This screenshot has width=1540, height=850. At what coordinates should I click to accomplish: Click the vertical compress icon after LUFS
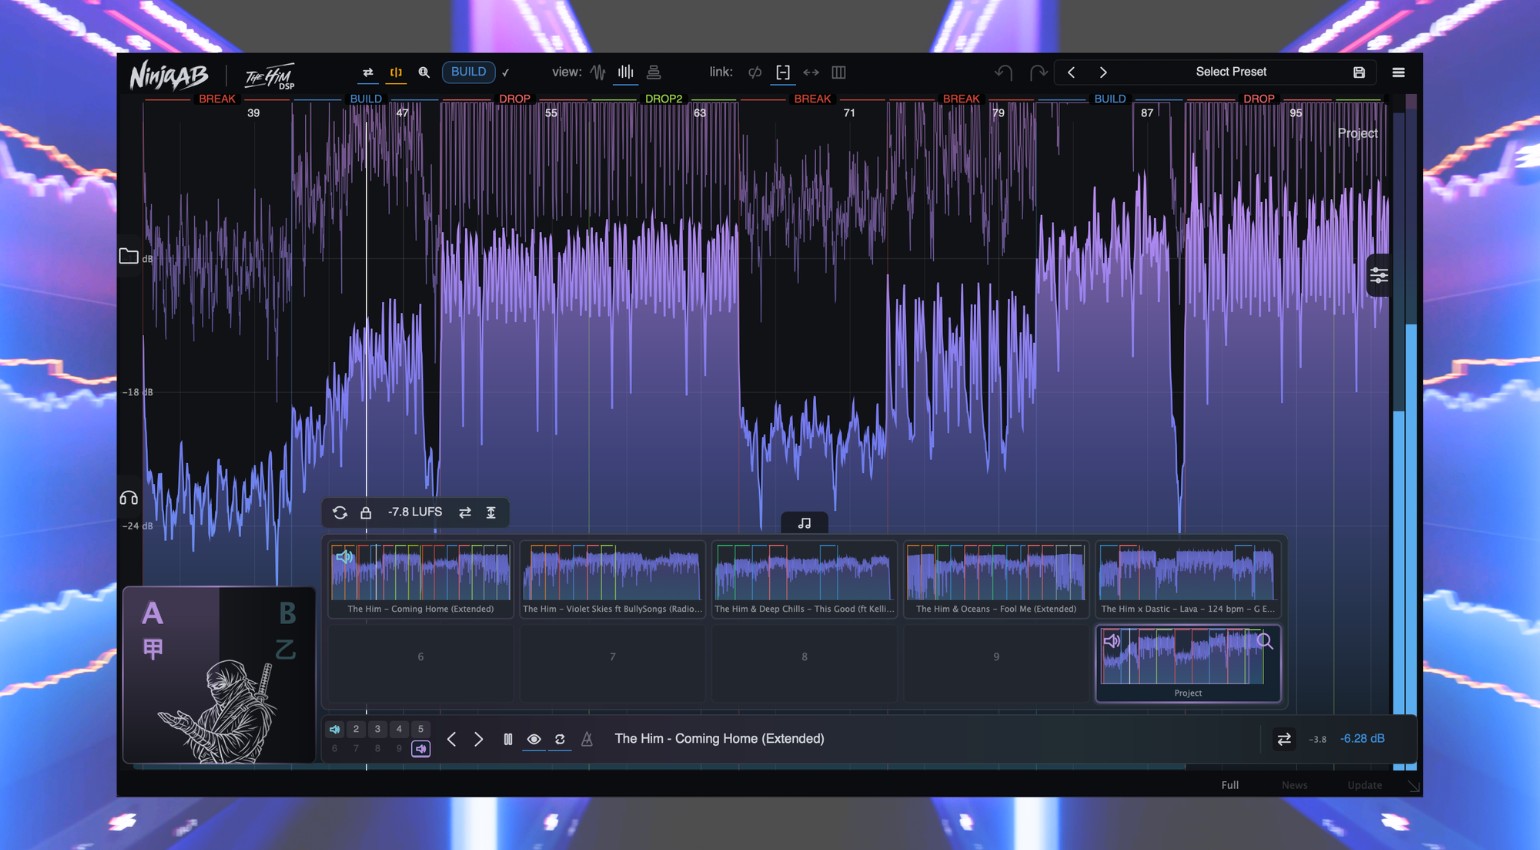[491, 512]
